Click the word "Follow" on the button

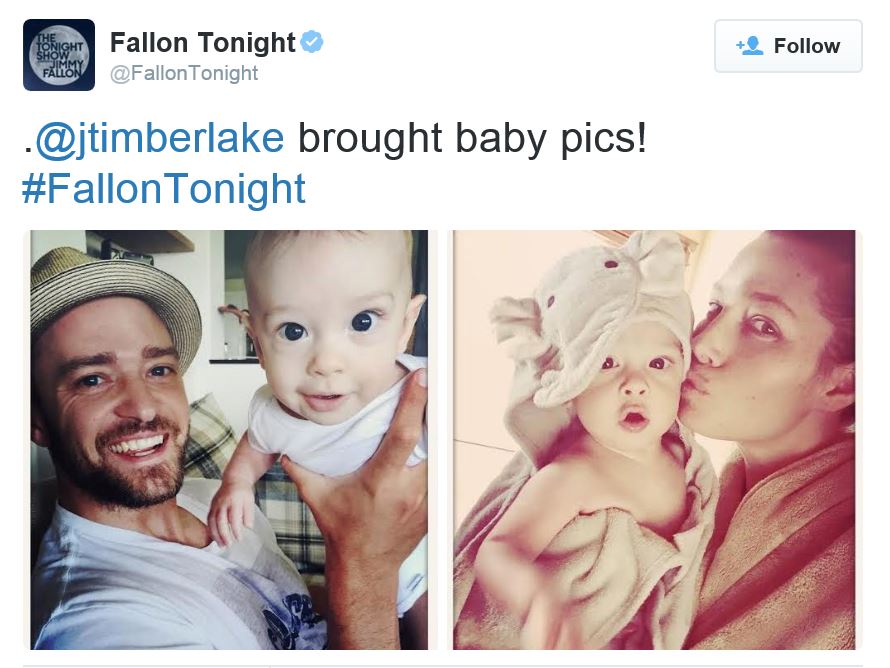click(x=807, y=46)
